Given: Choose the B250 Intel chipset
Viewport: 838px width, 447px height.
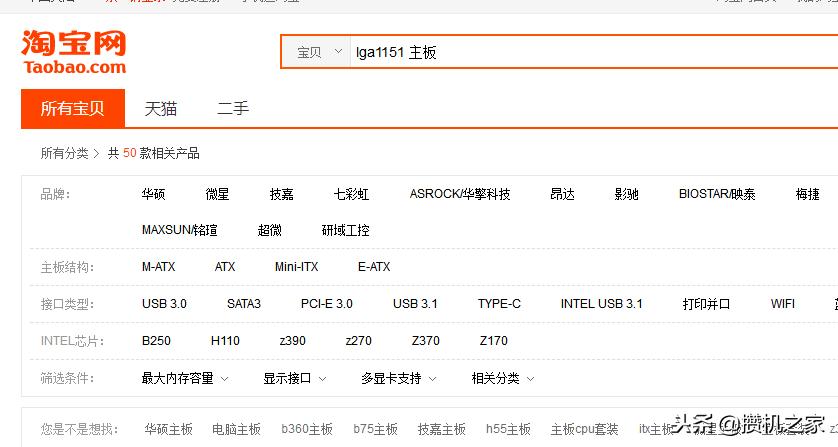Looking at the screenshot, I should point(156,341).
